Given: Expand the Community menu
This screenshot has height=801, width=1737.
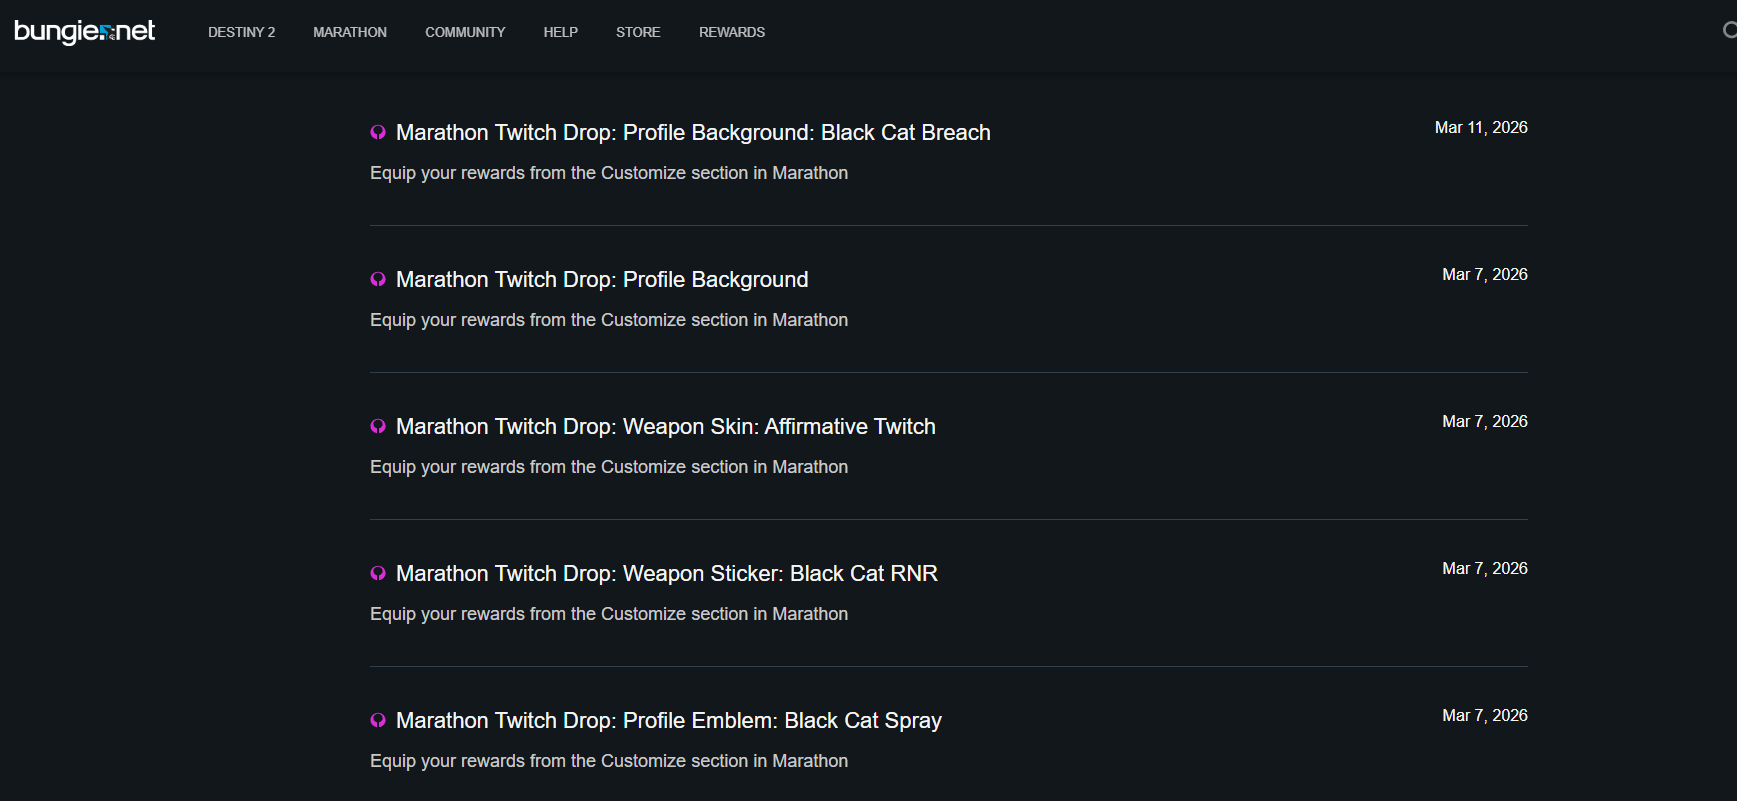Looking at the screenshot, I should coord(465,32).
